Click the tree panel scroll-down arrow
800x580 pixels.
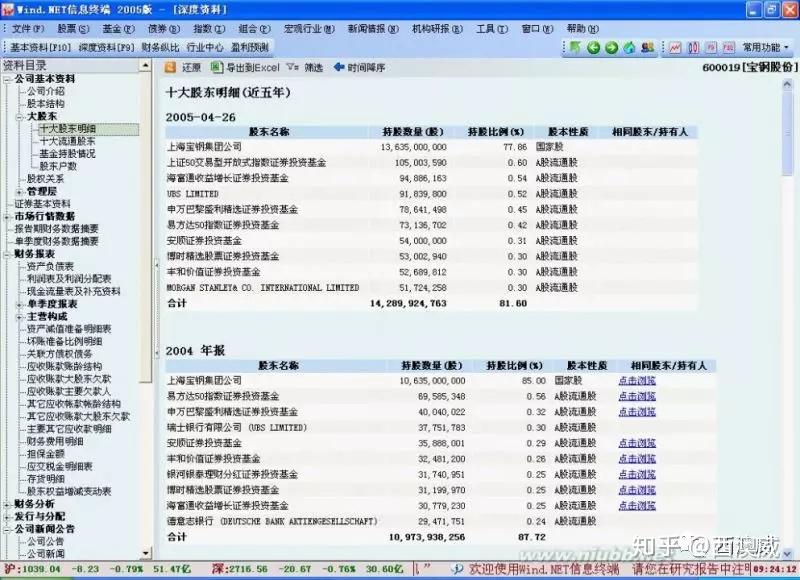(146, 553)
